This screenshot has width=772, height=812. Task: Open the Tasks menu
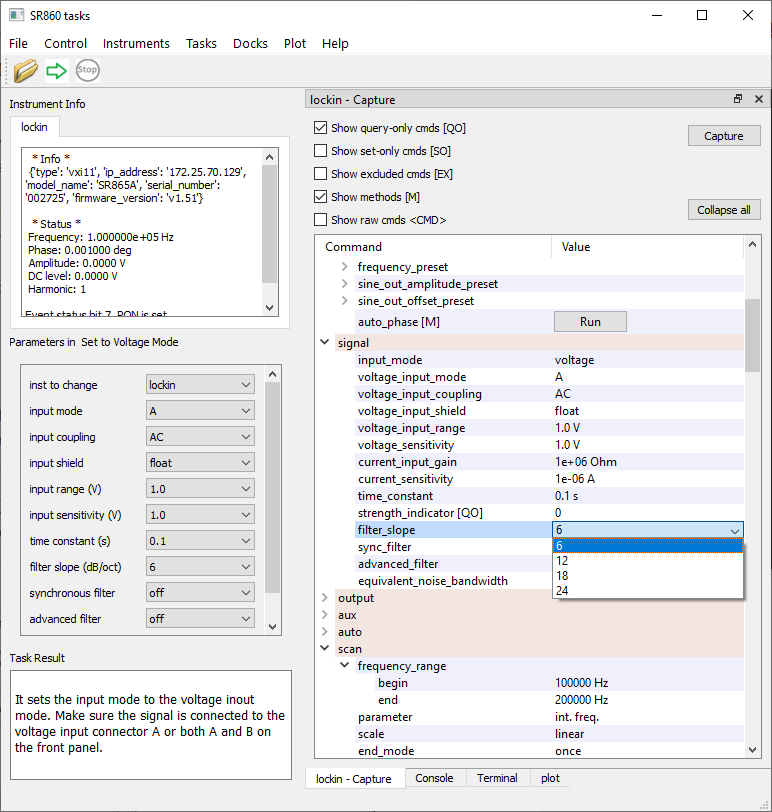pyautogui.click(x=201, y=44)
